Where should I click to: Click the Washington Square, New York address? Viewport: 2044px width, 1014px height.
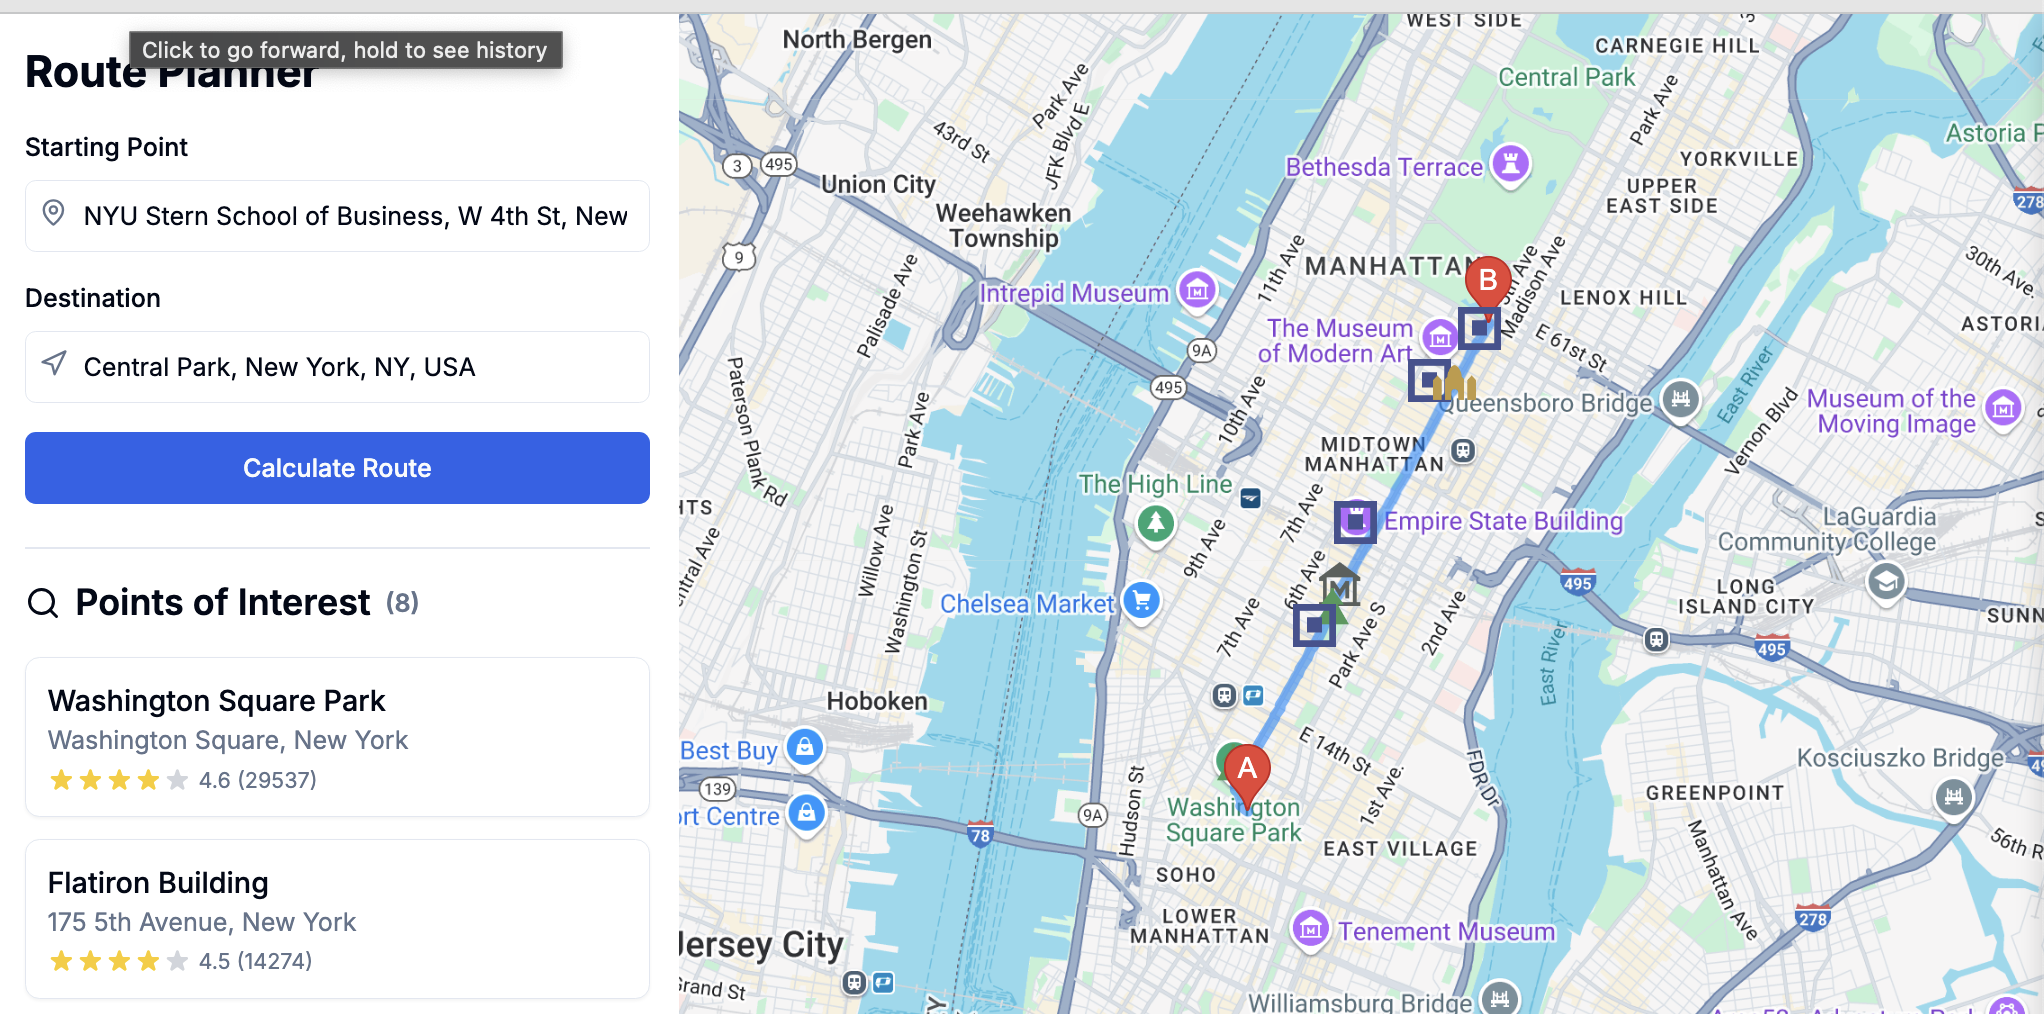(x=228, y=740)
